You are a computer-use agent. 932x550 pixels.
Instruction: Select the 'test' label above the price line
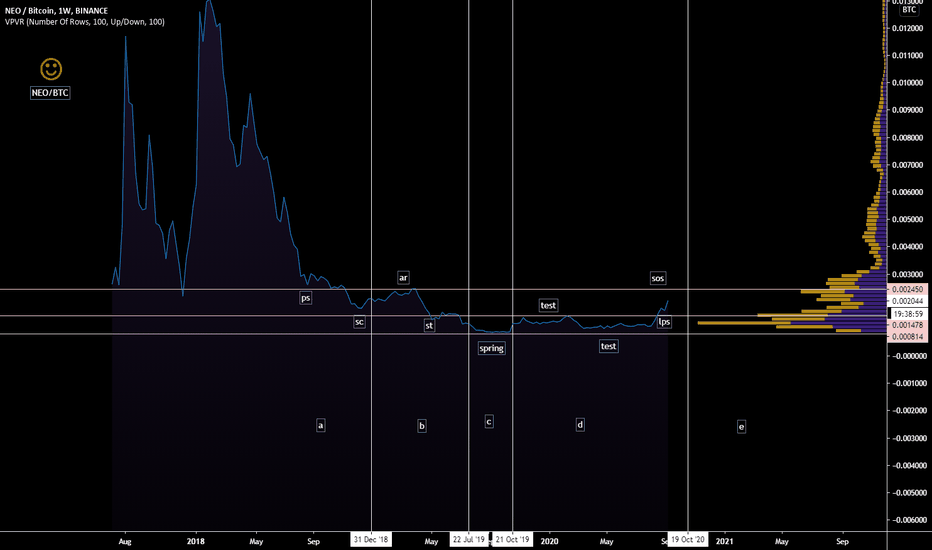pos(548,306)
